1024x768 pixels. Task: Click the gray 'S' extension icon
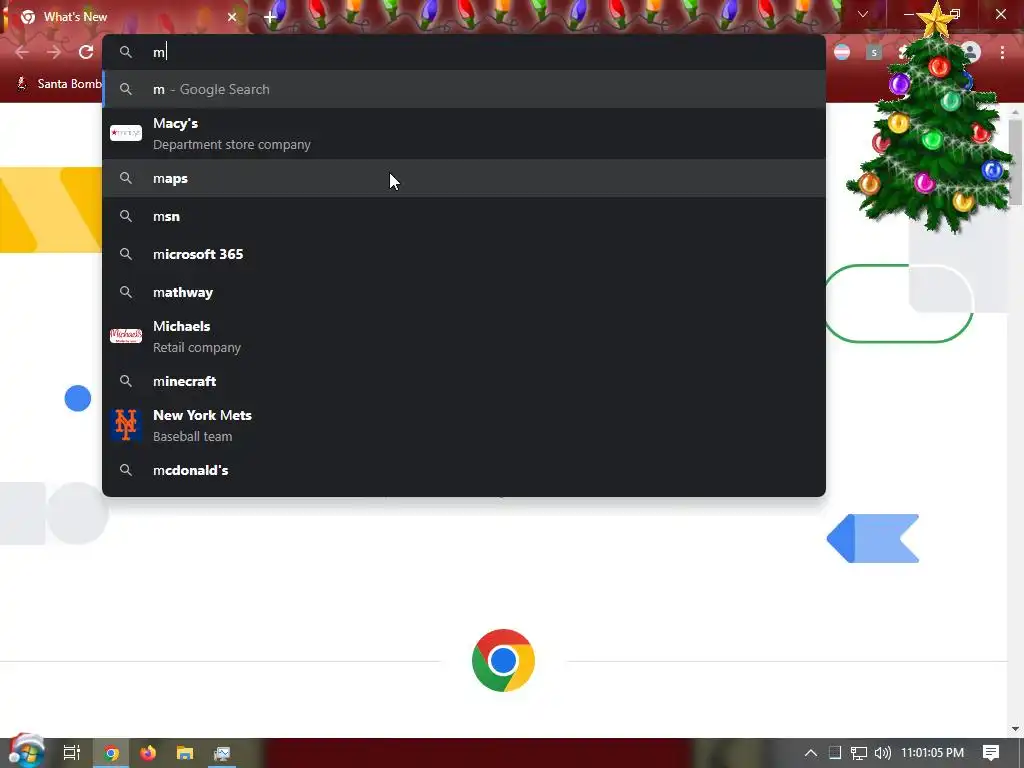coord(874,52)
